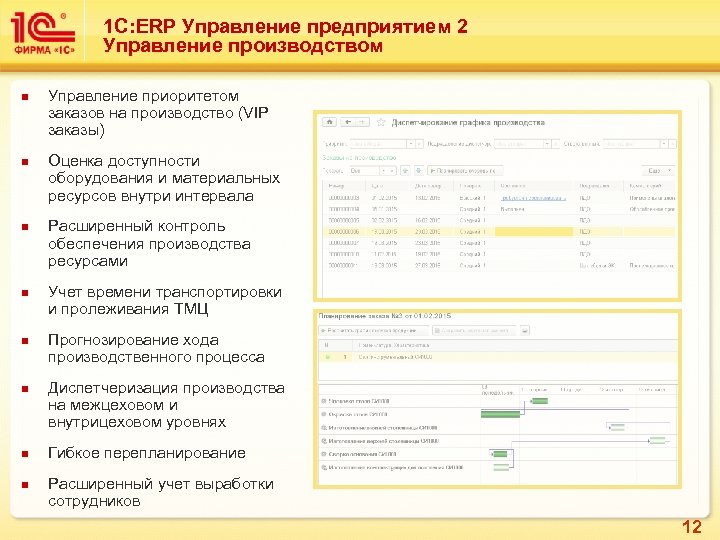This screenshot has width=720, height=540.
Task: Click the yellow highlighted state cell
Action: point(534,232)
